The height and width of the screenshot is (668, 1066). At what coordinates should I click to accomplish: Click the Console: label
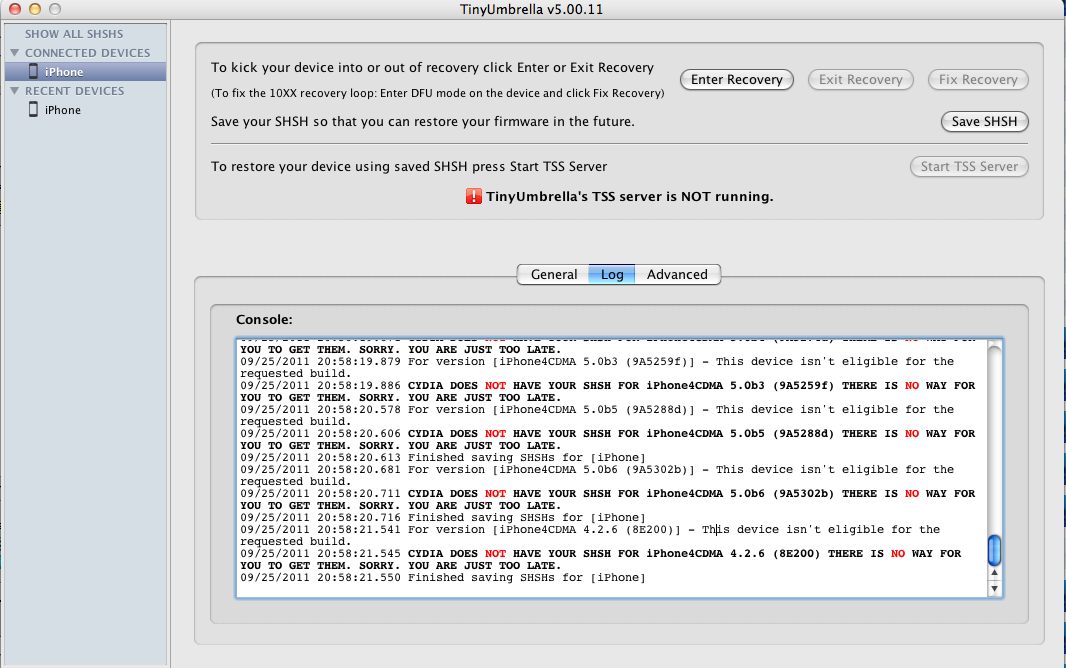(264, 319)
